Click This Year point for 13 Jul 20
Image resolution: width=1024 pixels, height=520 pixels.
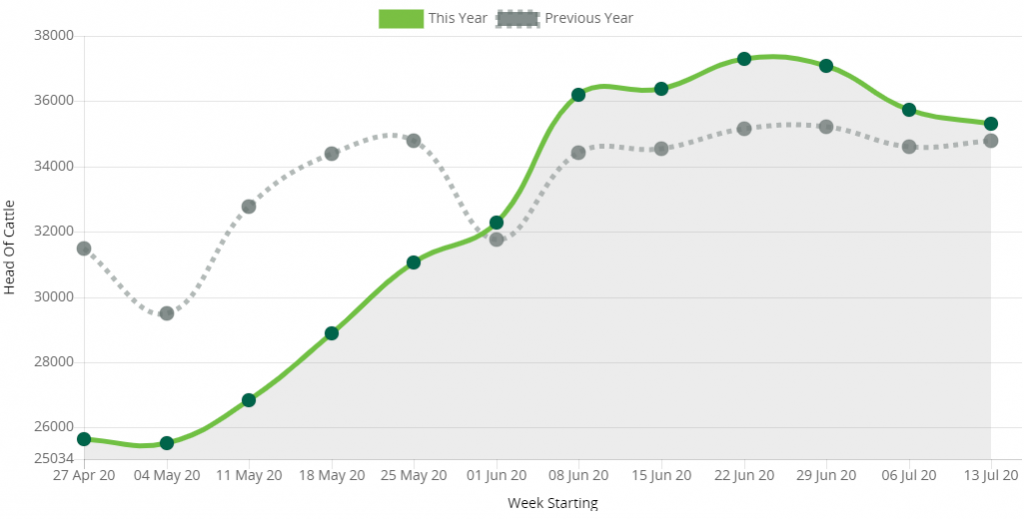[x=991, y=124]
